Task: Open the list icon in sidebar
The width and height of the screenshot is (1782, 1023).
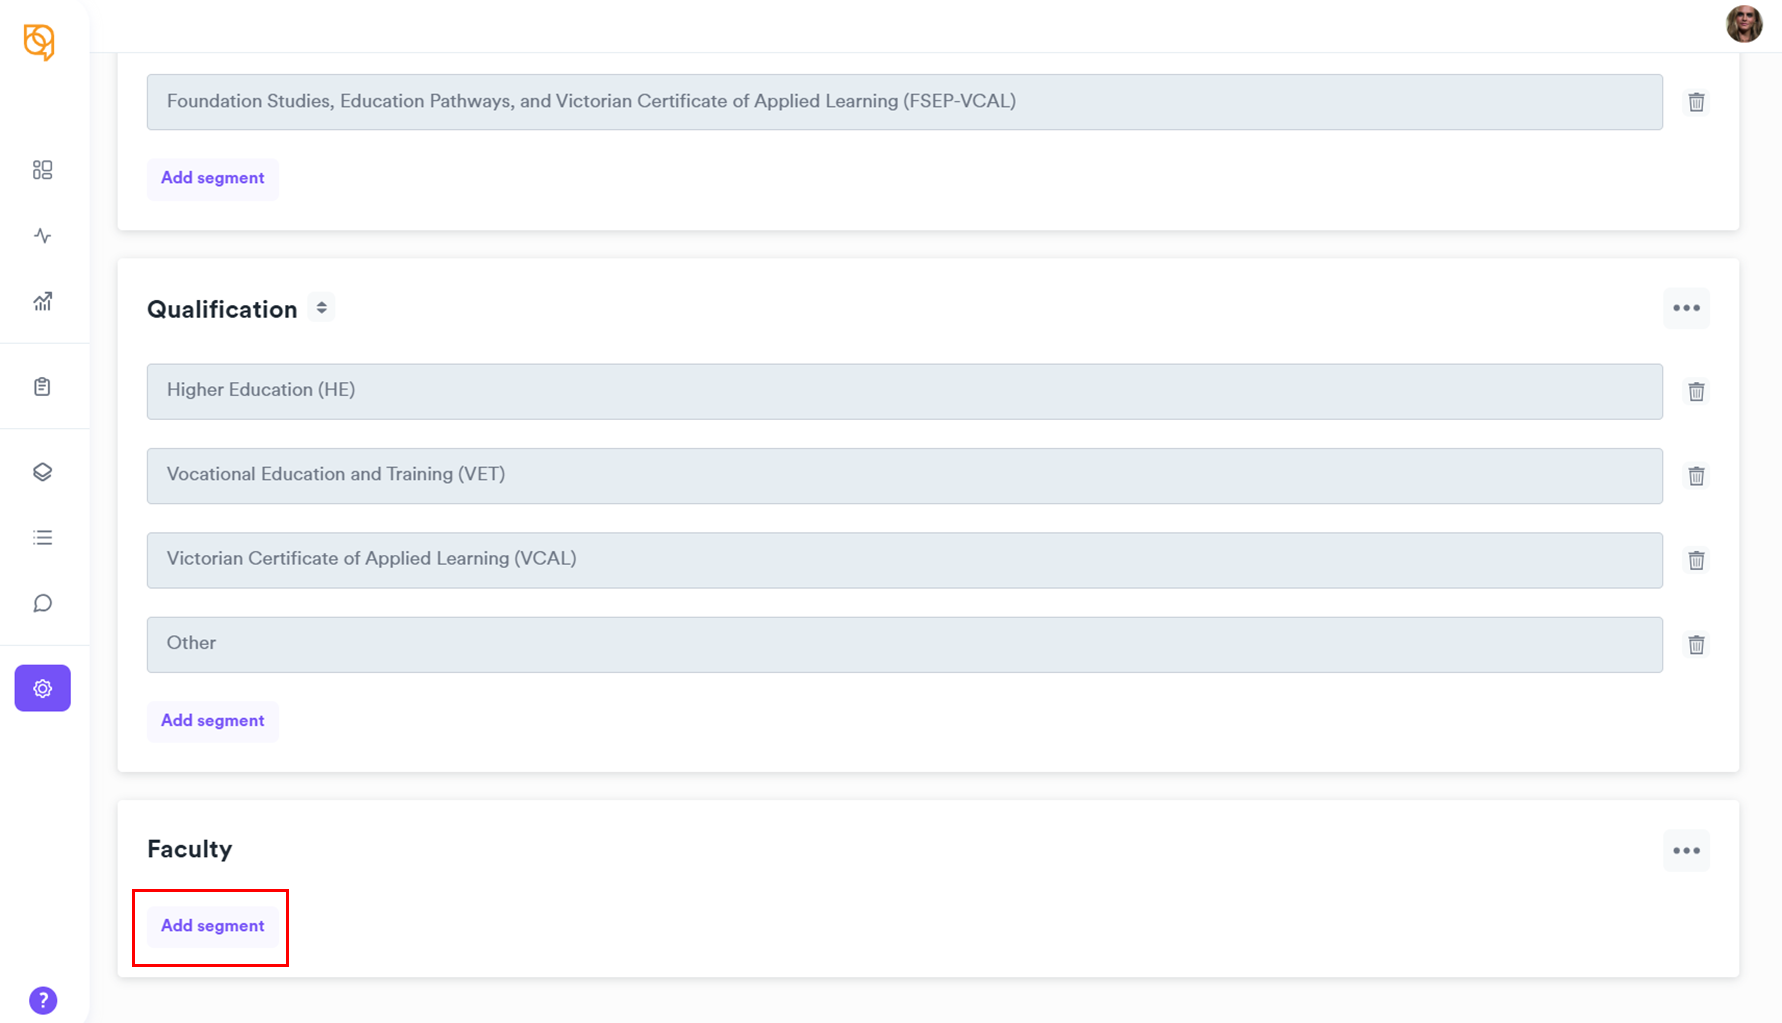Action: pyautogui.click(x=42, y=538)
